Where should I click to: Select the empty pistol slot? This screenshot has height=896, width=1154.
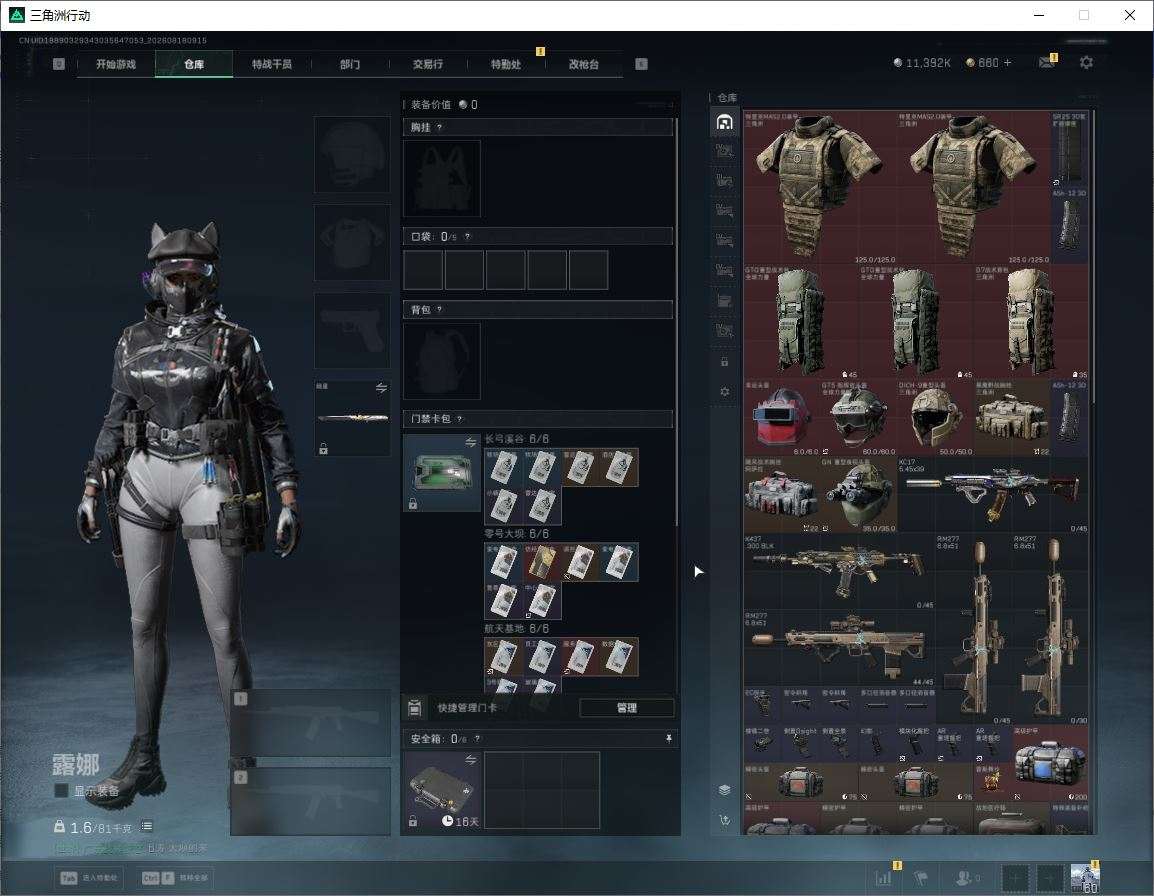coord(353,331)
